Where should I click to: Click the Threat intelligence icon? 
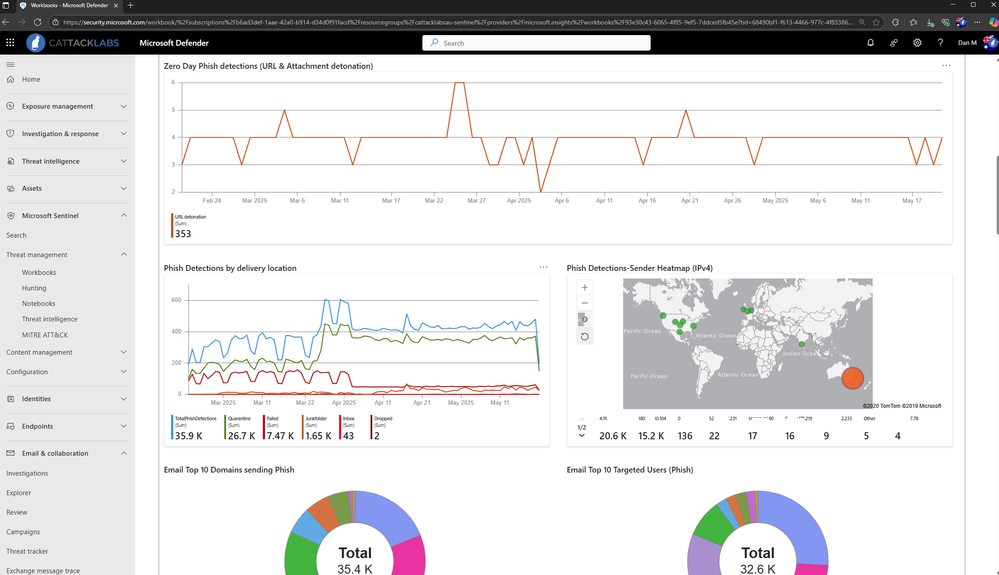10,161
